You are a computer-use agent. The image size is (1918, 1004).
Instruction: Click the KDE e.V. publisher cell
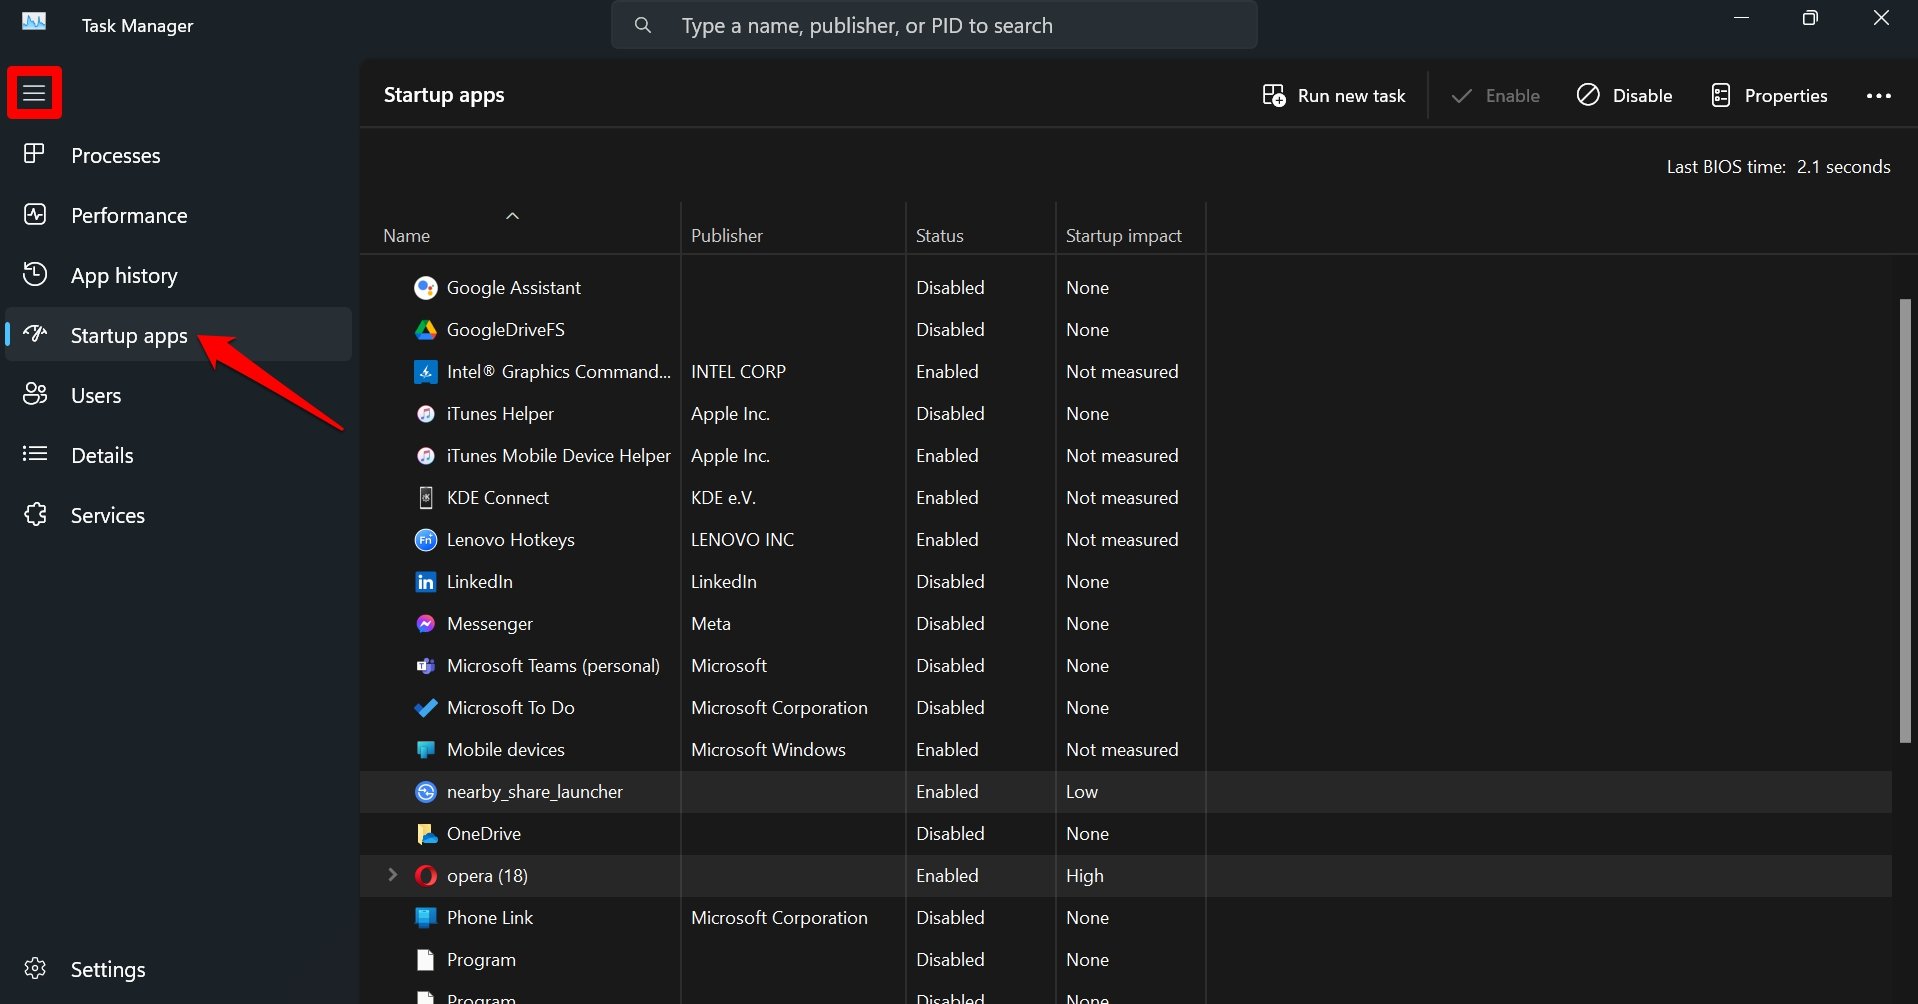[x=723, y=498]
